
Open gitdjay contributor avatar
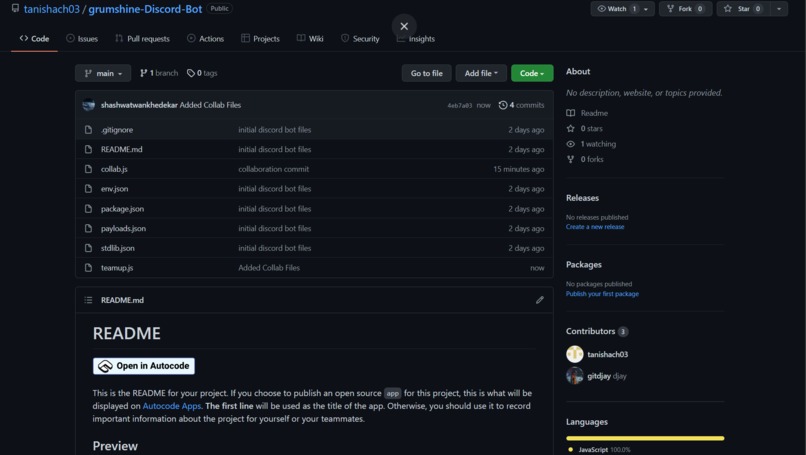tap(575, 376)
